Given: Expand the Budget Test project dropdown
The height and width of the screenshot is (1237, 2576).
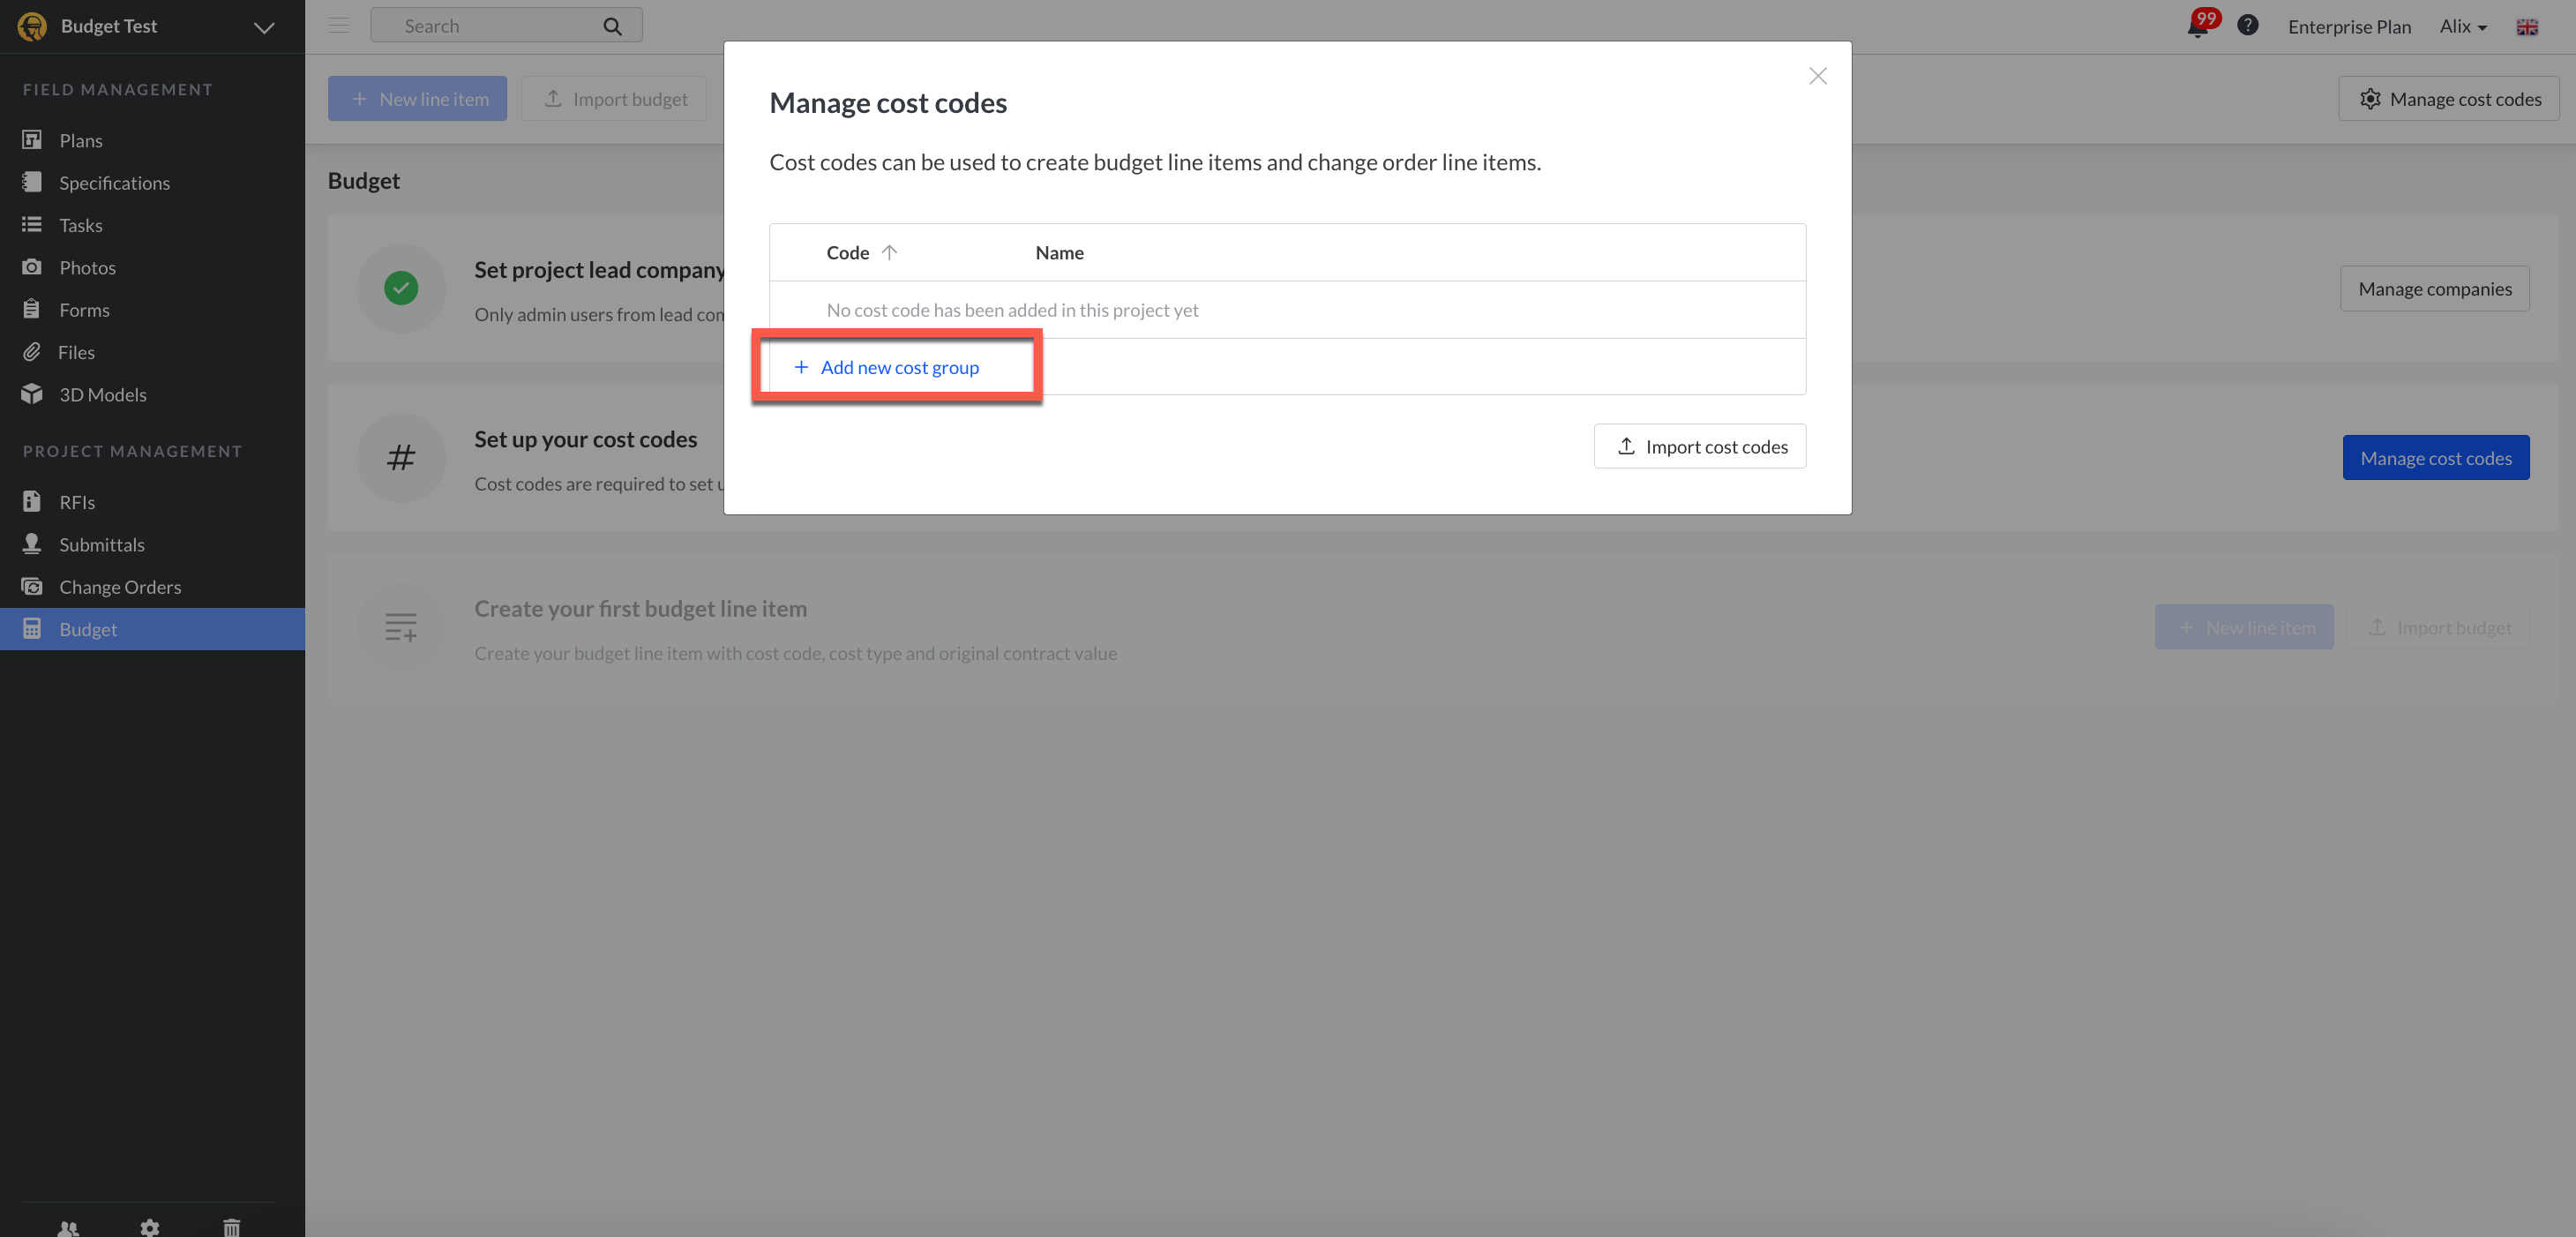Looking at the screenshot, I should click(264, 27).
